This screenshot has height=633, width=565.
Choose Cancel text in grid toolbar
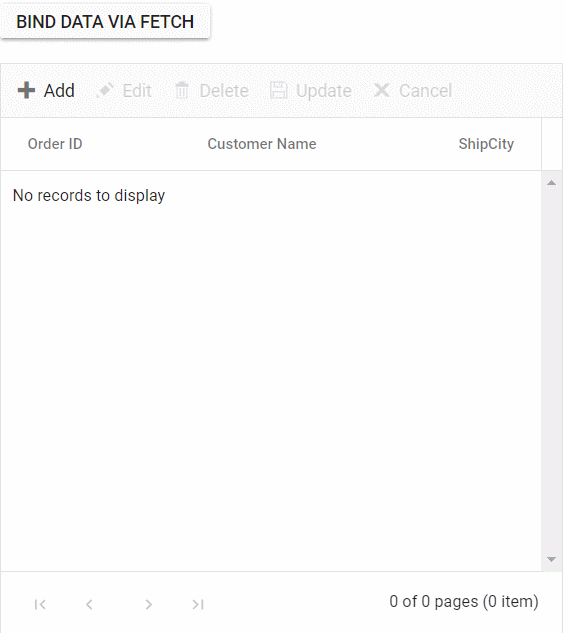pyautogui.click(x=426, y=90)
